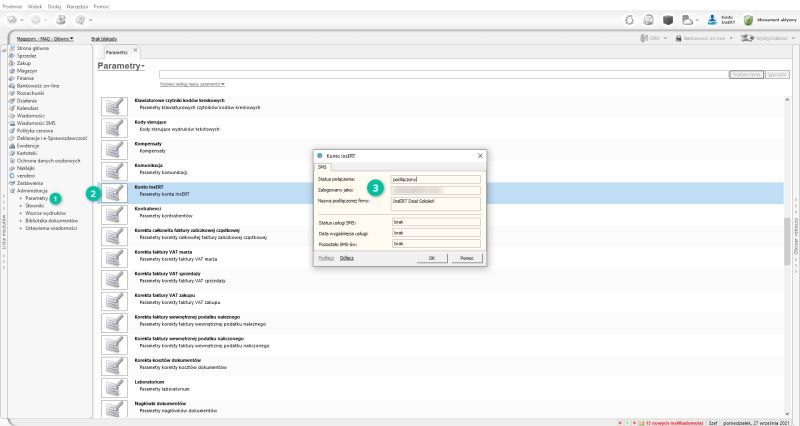
Task: Click the Rozrachunki icon in the sidebar
Action: coord(12,93)
